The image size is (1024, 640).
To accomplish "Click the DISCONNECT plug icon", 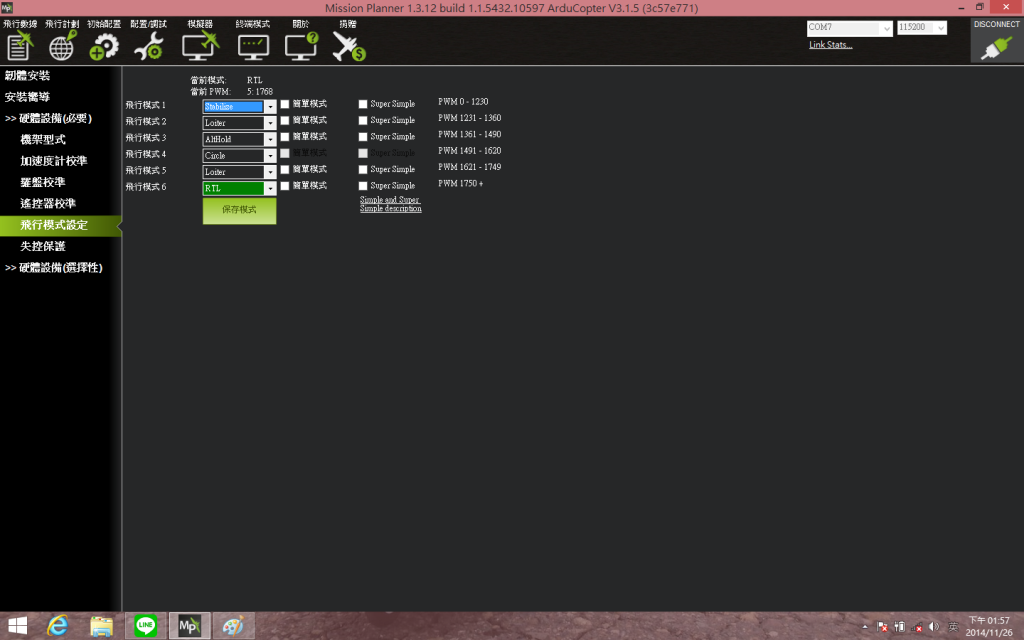I will pyautogui.click(x=997, y=48).
